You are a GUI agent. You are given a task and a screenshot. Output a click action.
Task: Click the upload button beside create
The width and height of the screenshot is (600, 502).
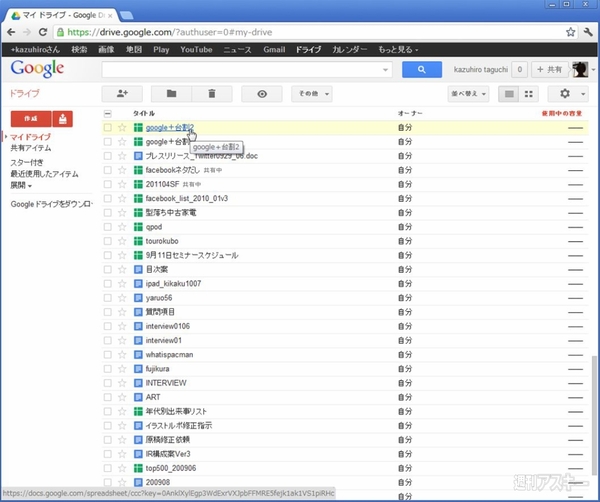[63, 119]
